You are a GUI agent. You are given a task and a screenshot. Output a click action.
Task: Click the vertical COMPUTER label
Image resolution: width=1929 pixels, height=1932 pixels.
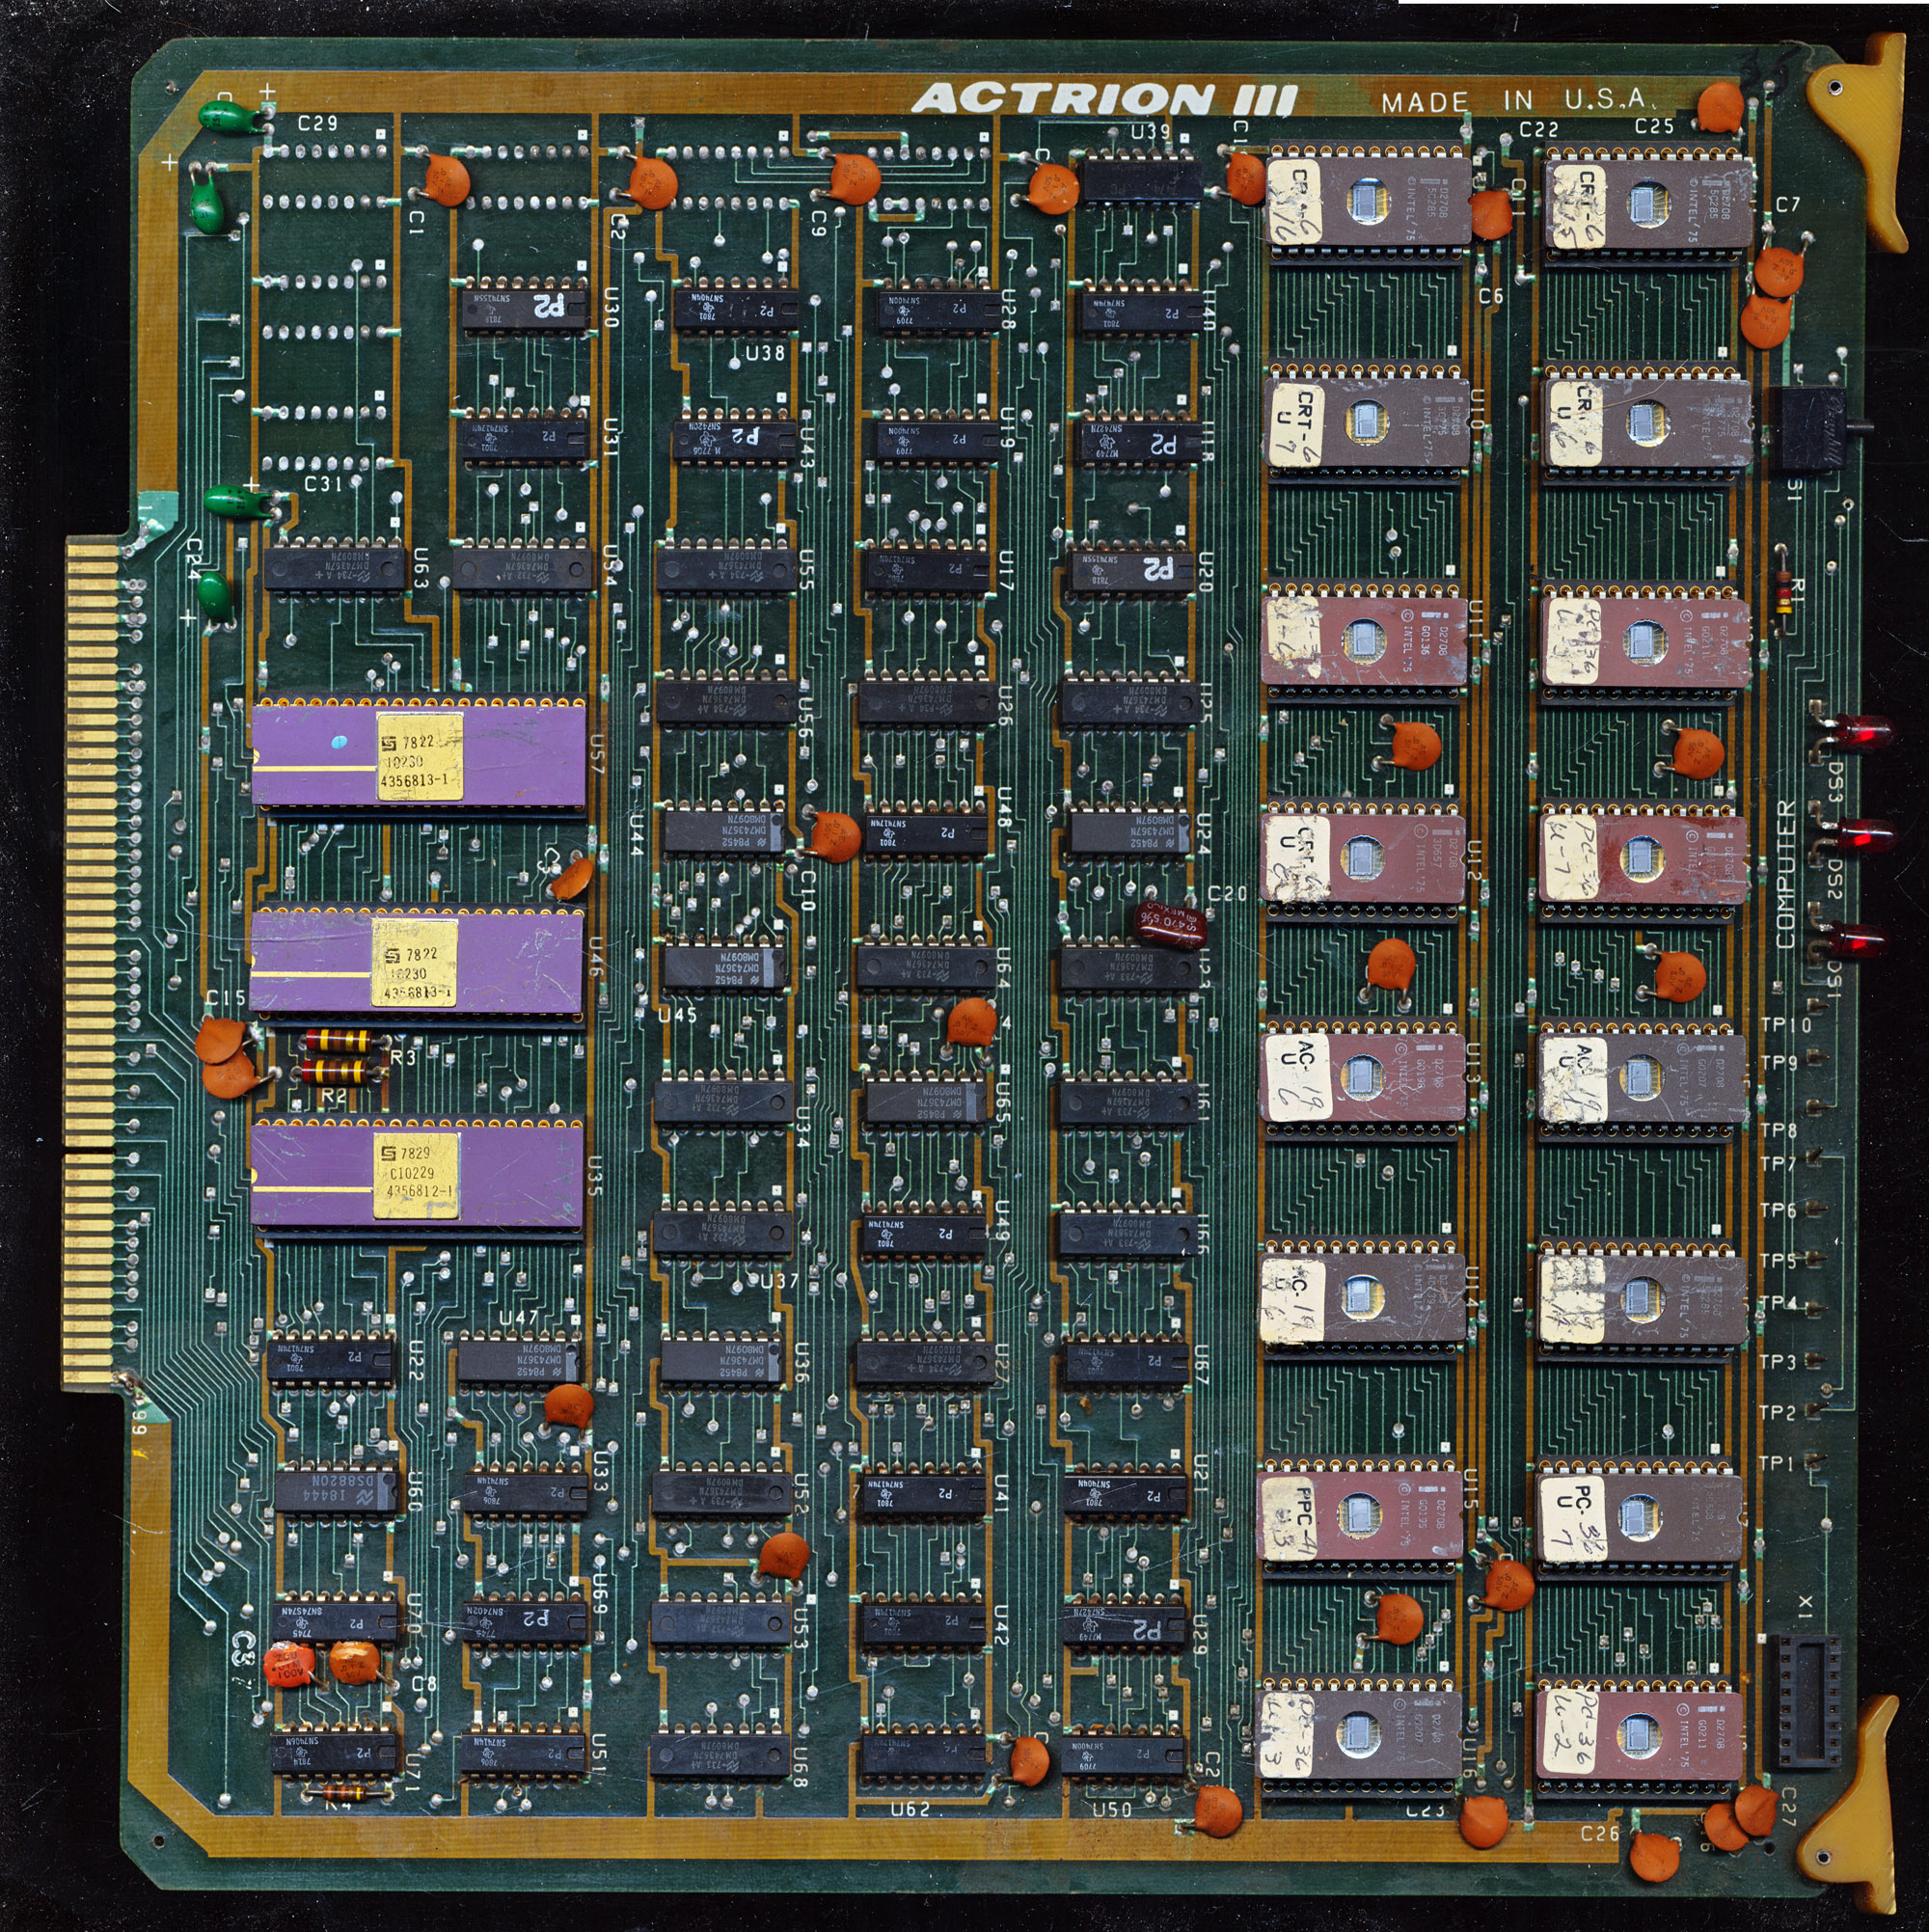click(1786, 875)
